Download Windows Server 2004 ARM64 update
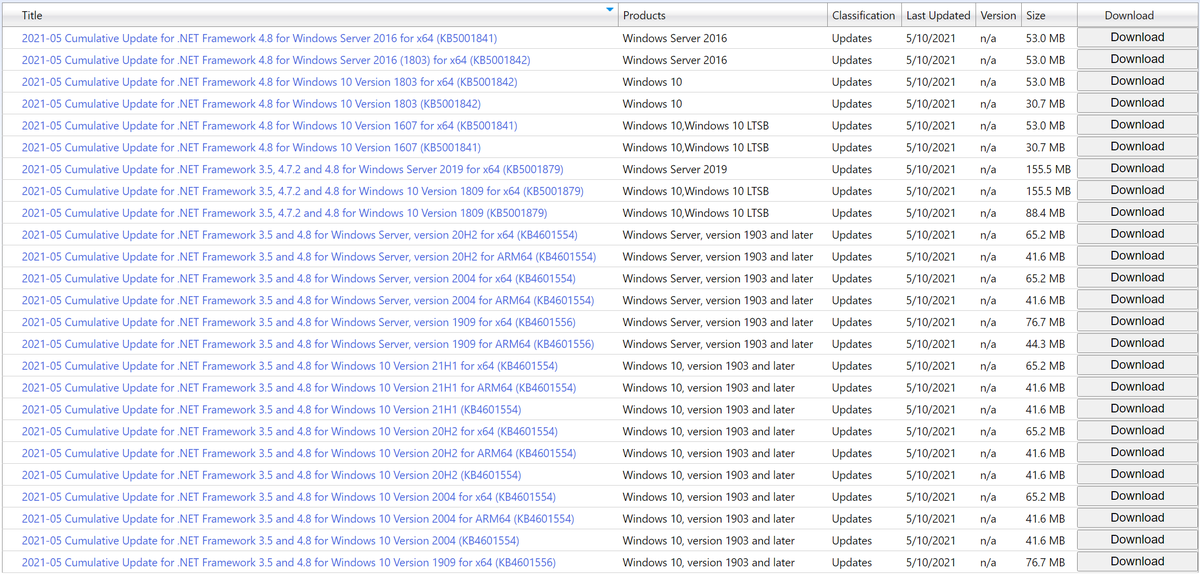 (x=1137, y=300)
